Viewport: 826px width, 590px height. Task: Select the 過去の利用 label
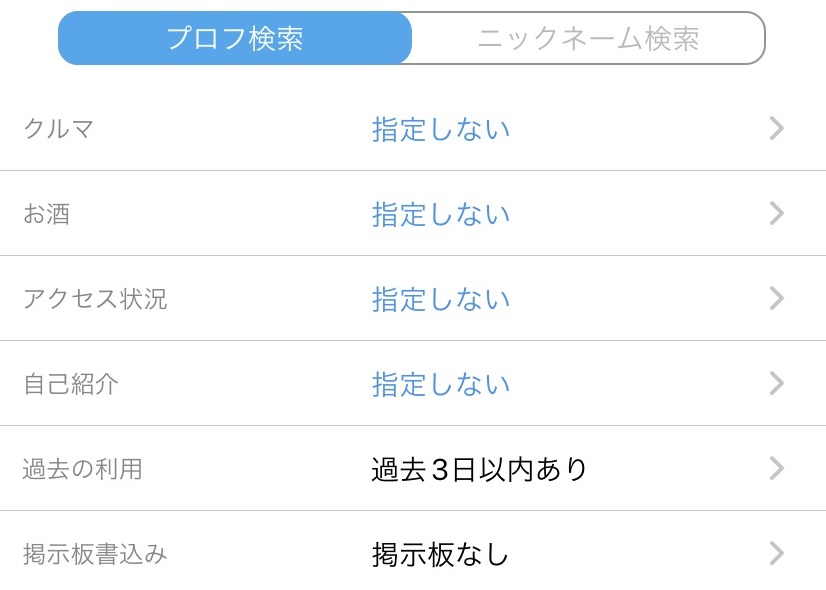[83, 469]
